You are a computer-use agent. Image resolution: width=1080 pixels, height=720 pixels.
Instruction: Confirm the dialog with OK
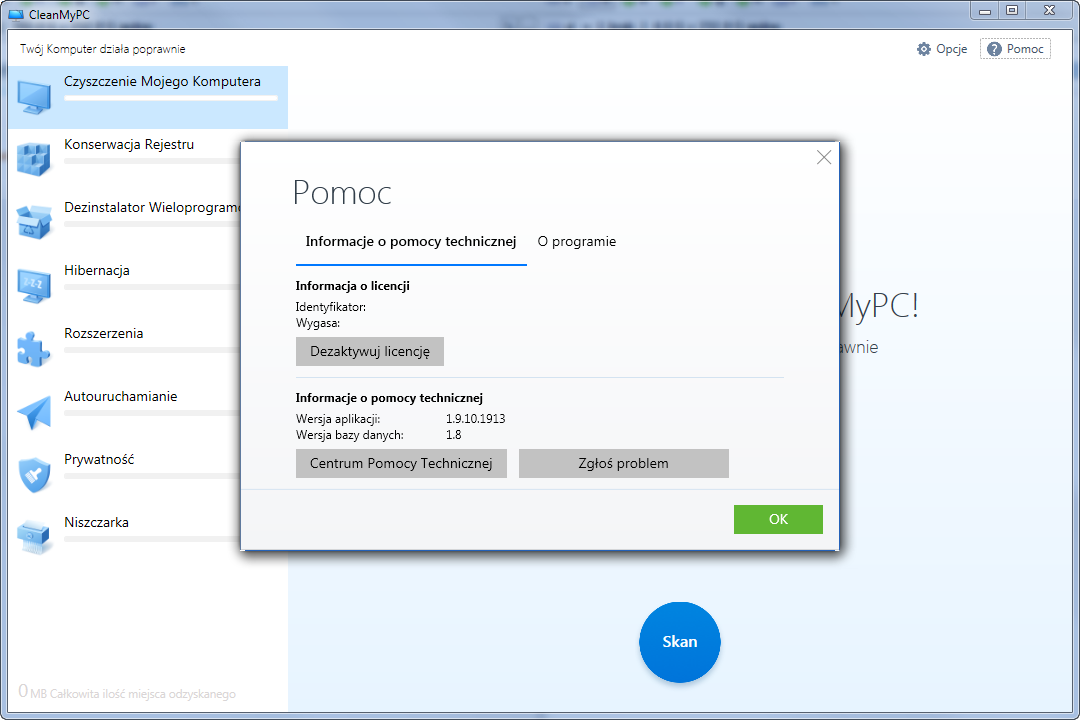coord(778,520)
